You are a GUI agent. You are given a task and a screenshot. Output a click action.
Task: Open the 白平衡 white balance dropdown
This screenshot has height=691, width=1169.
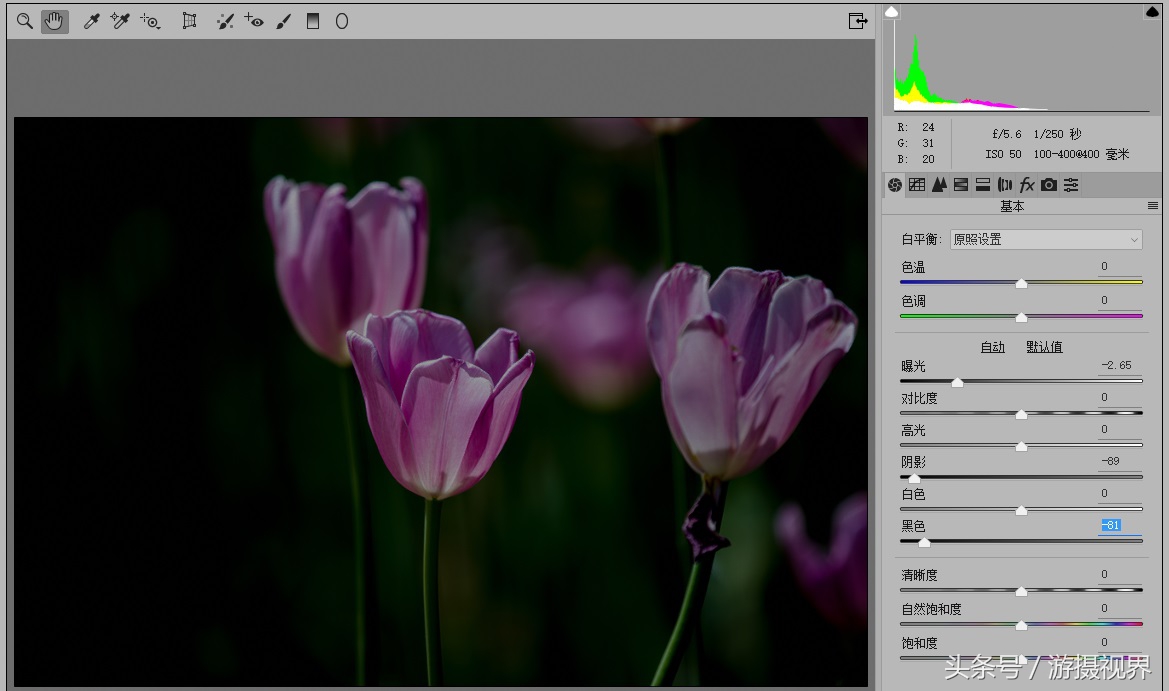[1045, 240]
